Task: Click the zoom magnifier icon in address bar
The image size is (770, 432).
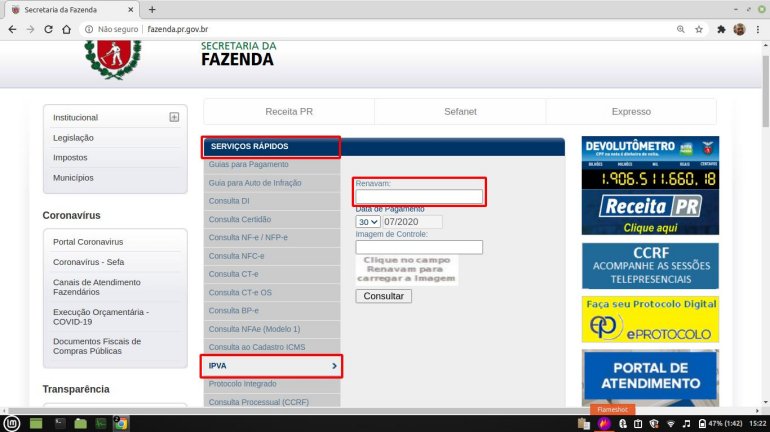Action: click(x=680, y=30)
